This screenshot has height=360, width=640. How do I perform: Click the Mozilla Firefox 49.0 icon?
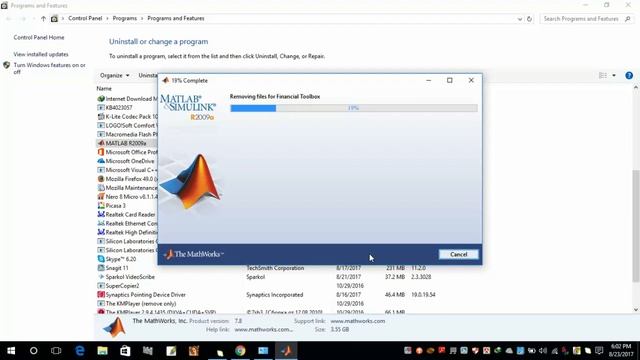pos(101,179)
